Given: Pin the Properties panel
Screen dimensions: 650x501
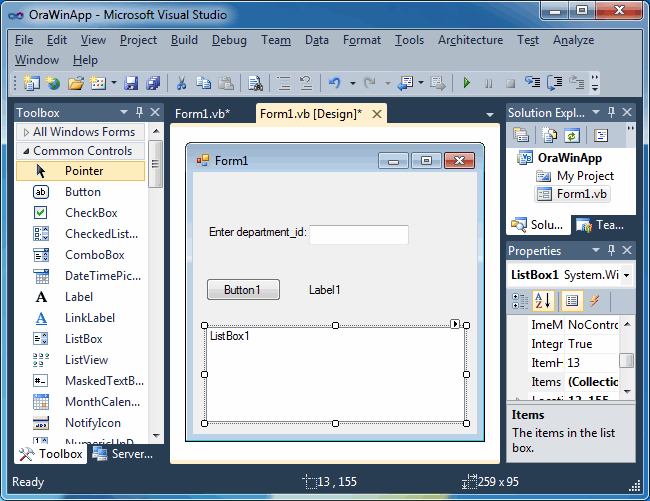Looking at the screenshot, I should [x=611, y=250].
